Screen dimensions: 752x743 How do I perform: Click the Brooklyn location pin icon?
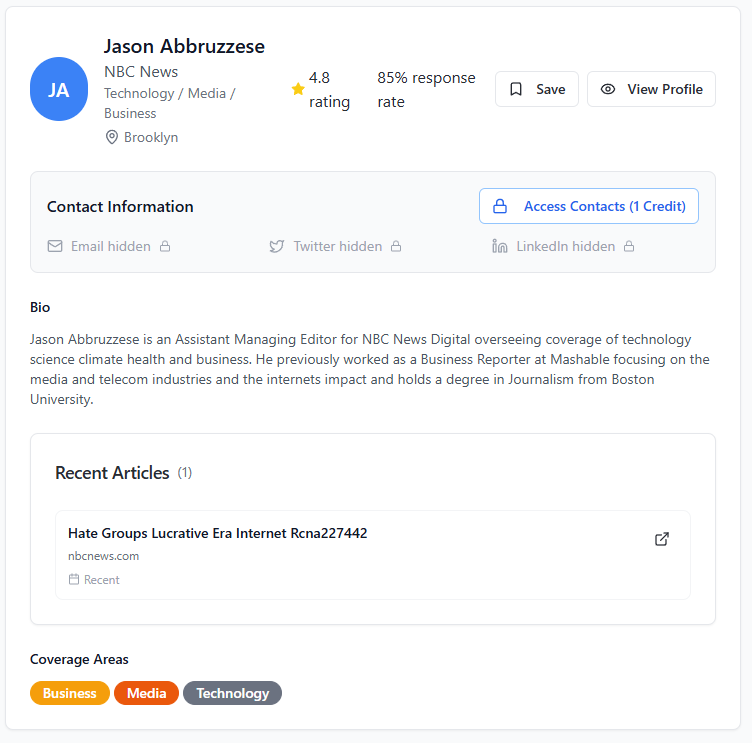click(x=111, y=137)
